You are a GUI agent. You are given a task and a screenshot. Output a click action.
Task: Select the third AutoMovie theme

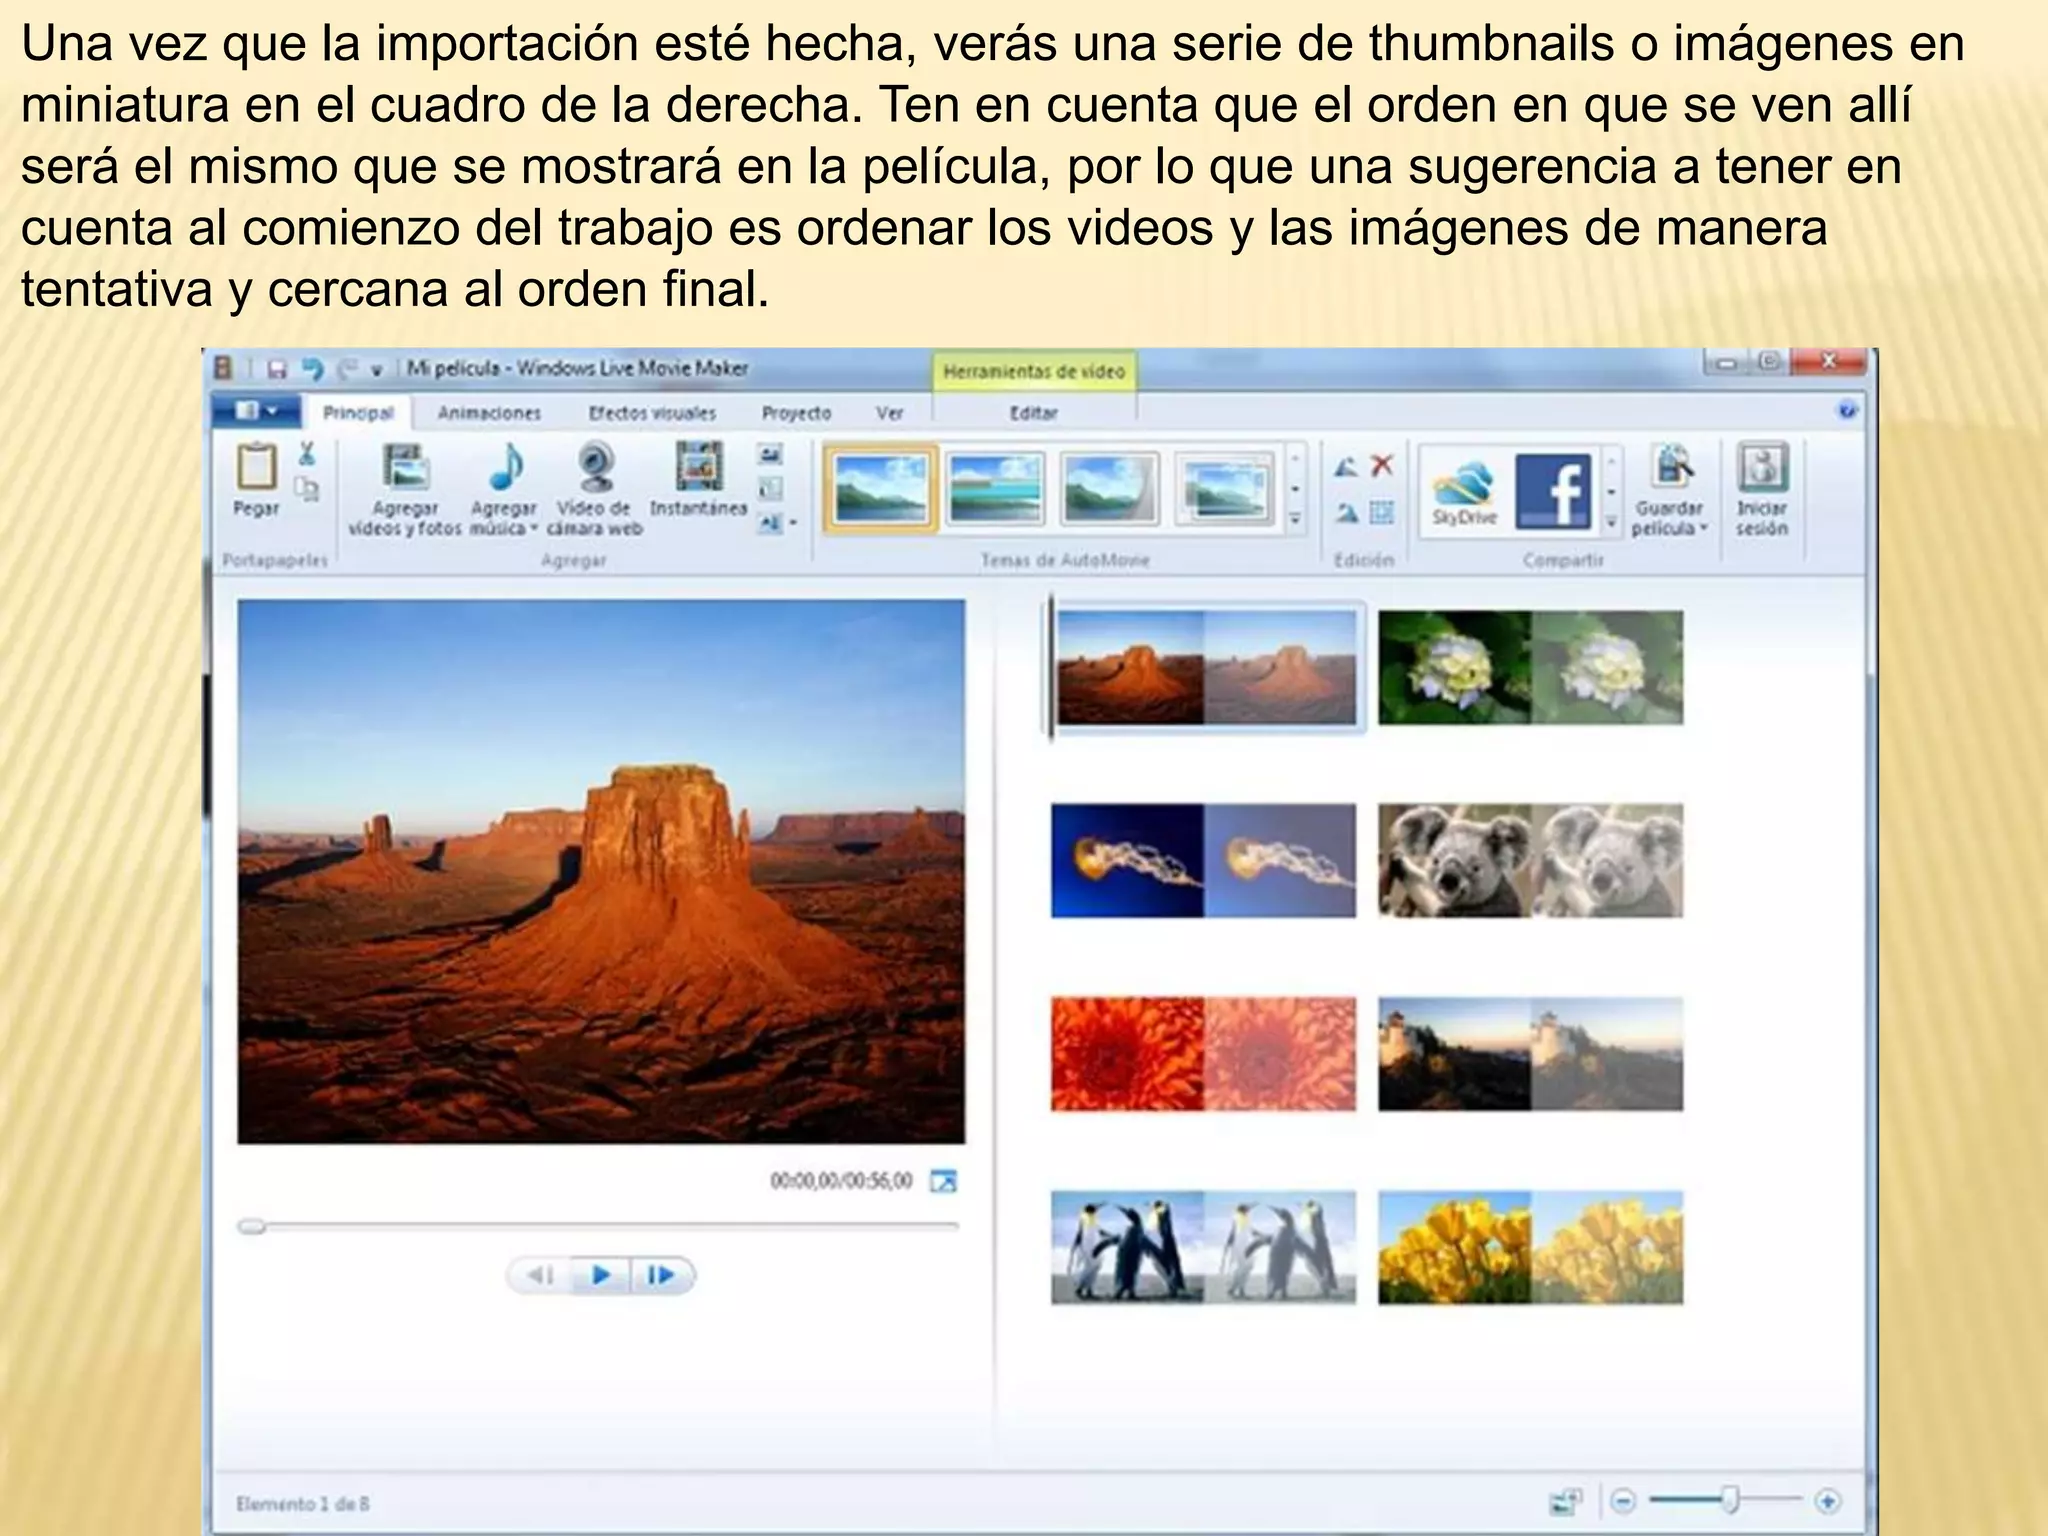click(x=1109, y=488)
